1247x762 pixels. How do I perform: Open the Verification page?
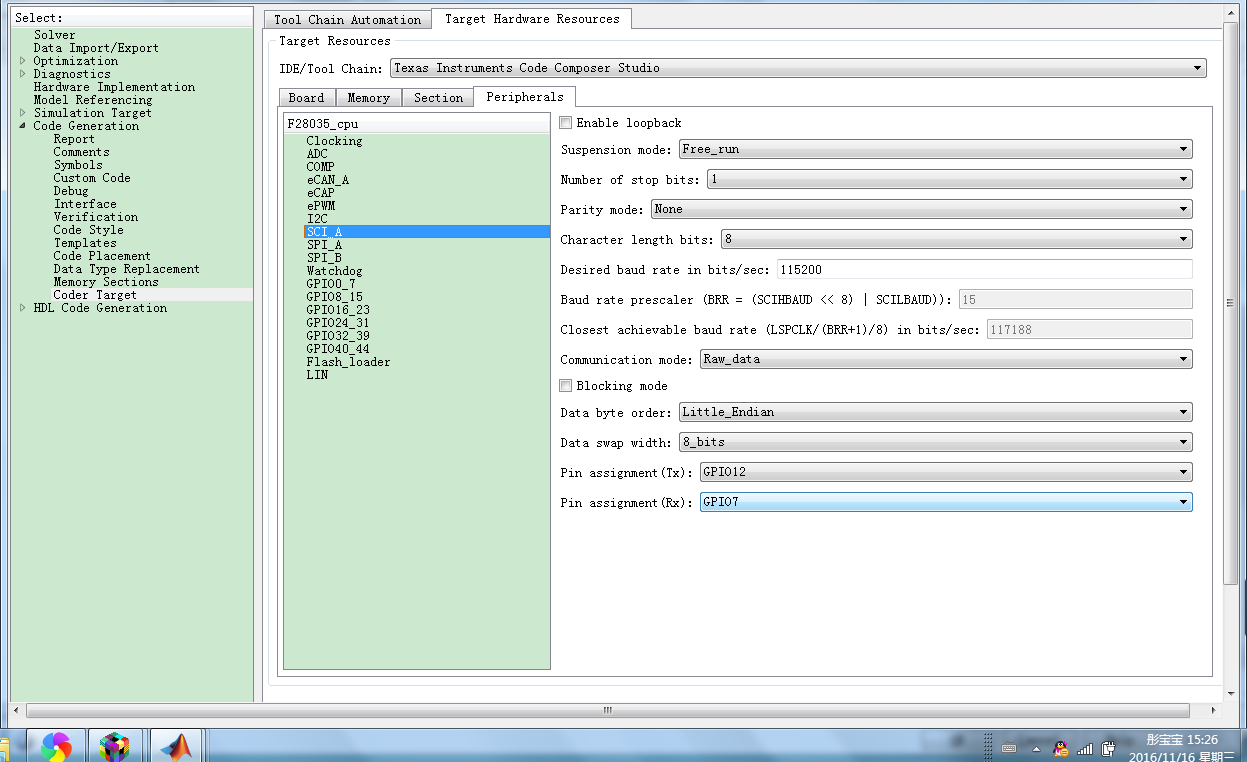click(x=96, y=217)
